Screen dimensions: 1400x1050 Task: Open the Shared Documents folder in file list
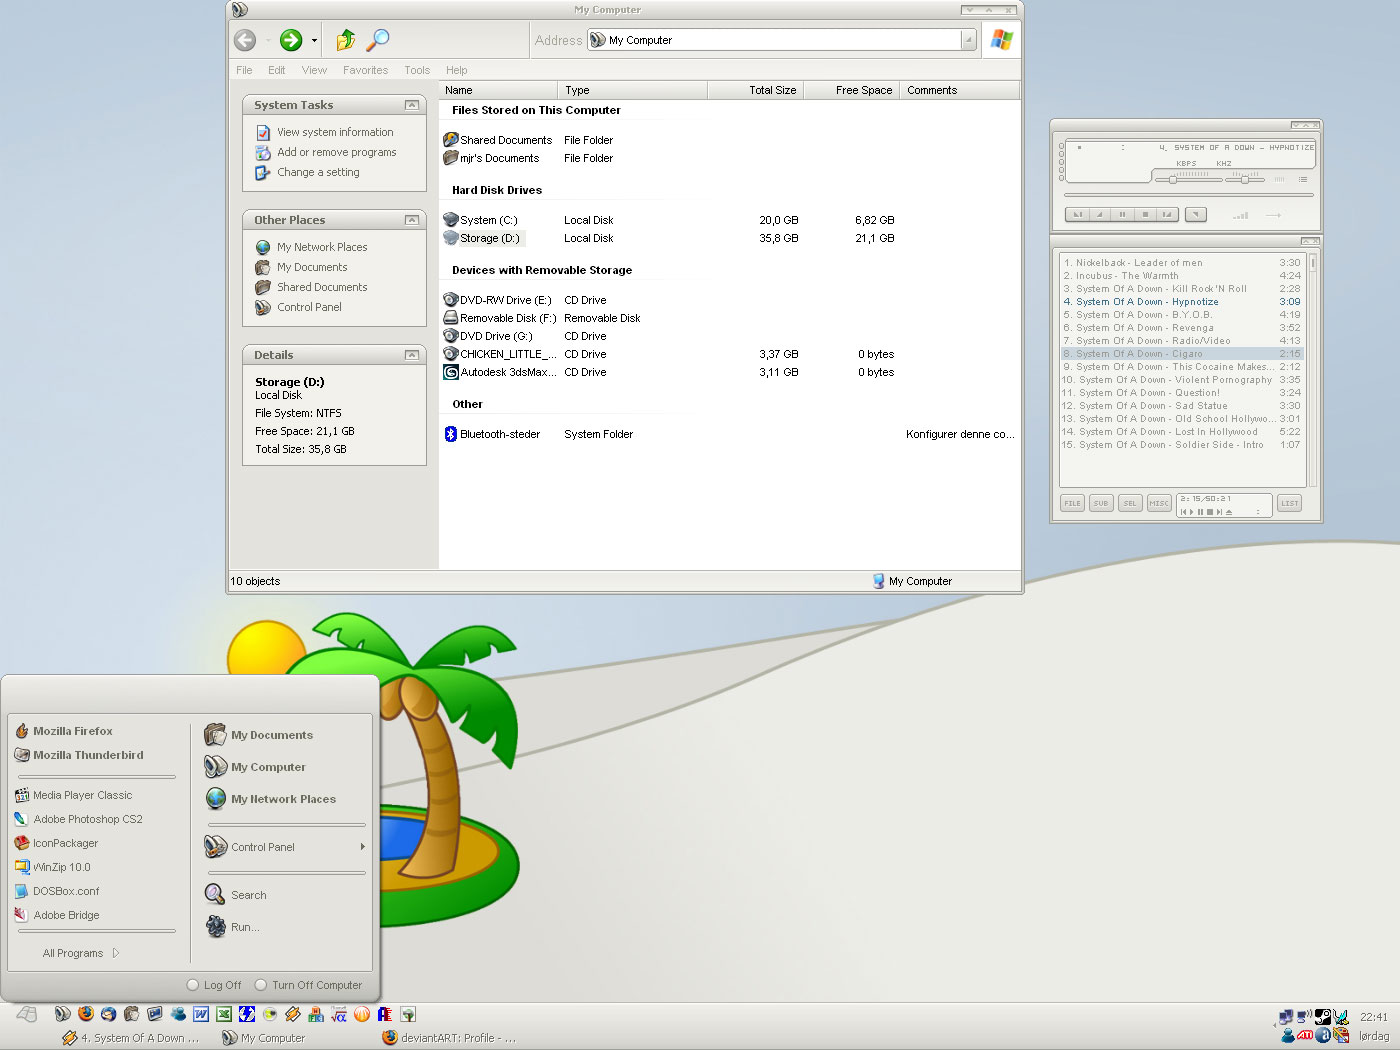click(497, 140)
